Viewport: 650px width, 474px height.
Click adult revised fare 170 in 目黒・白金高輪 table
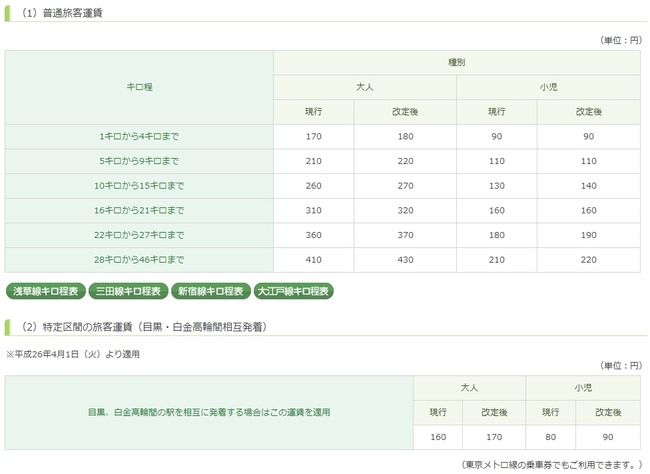pos(494,437)
